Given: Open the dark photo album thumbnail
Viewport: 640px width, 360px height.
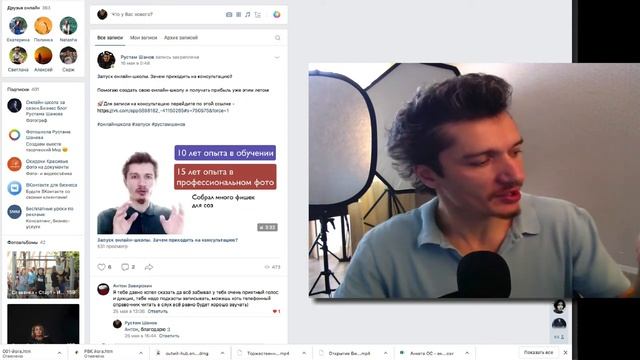Looking at the screenshot, I should coord(43,324).
